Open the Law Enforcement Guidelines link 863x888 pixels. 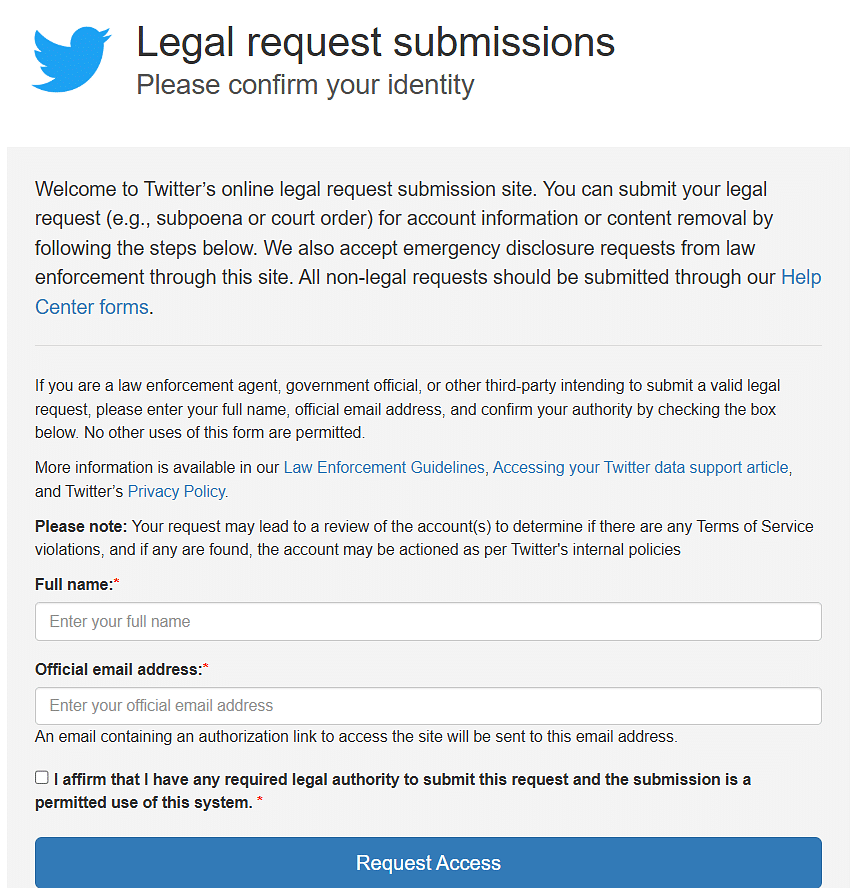click(x=384, y=467)
